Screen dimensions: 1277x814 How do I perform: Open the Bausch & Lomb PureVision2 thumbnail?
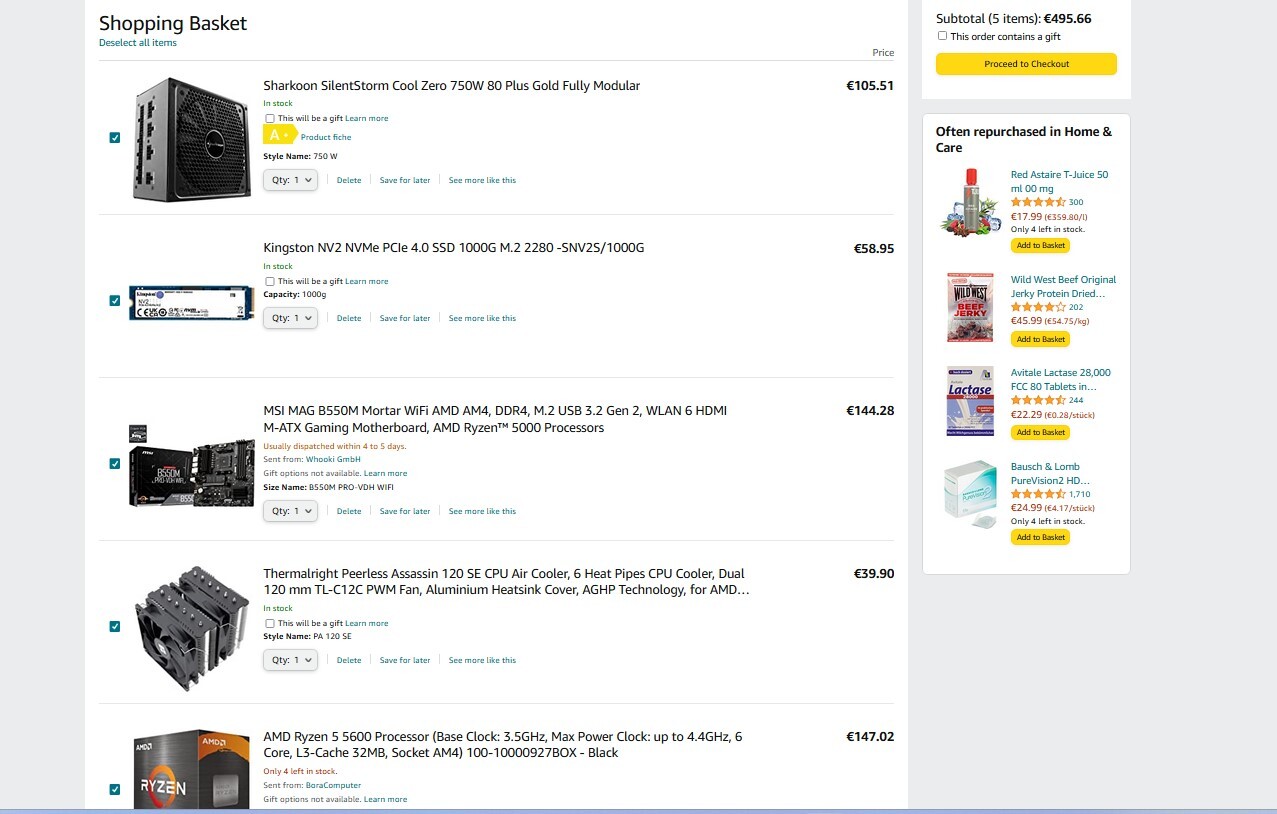970,495
